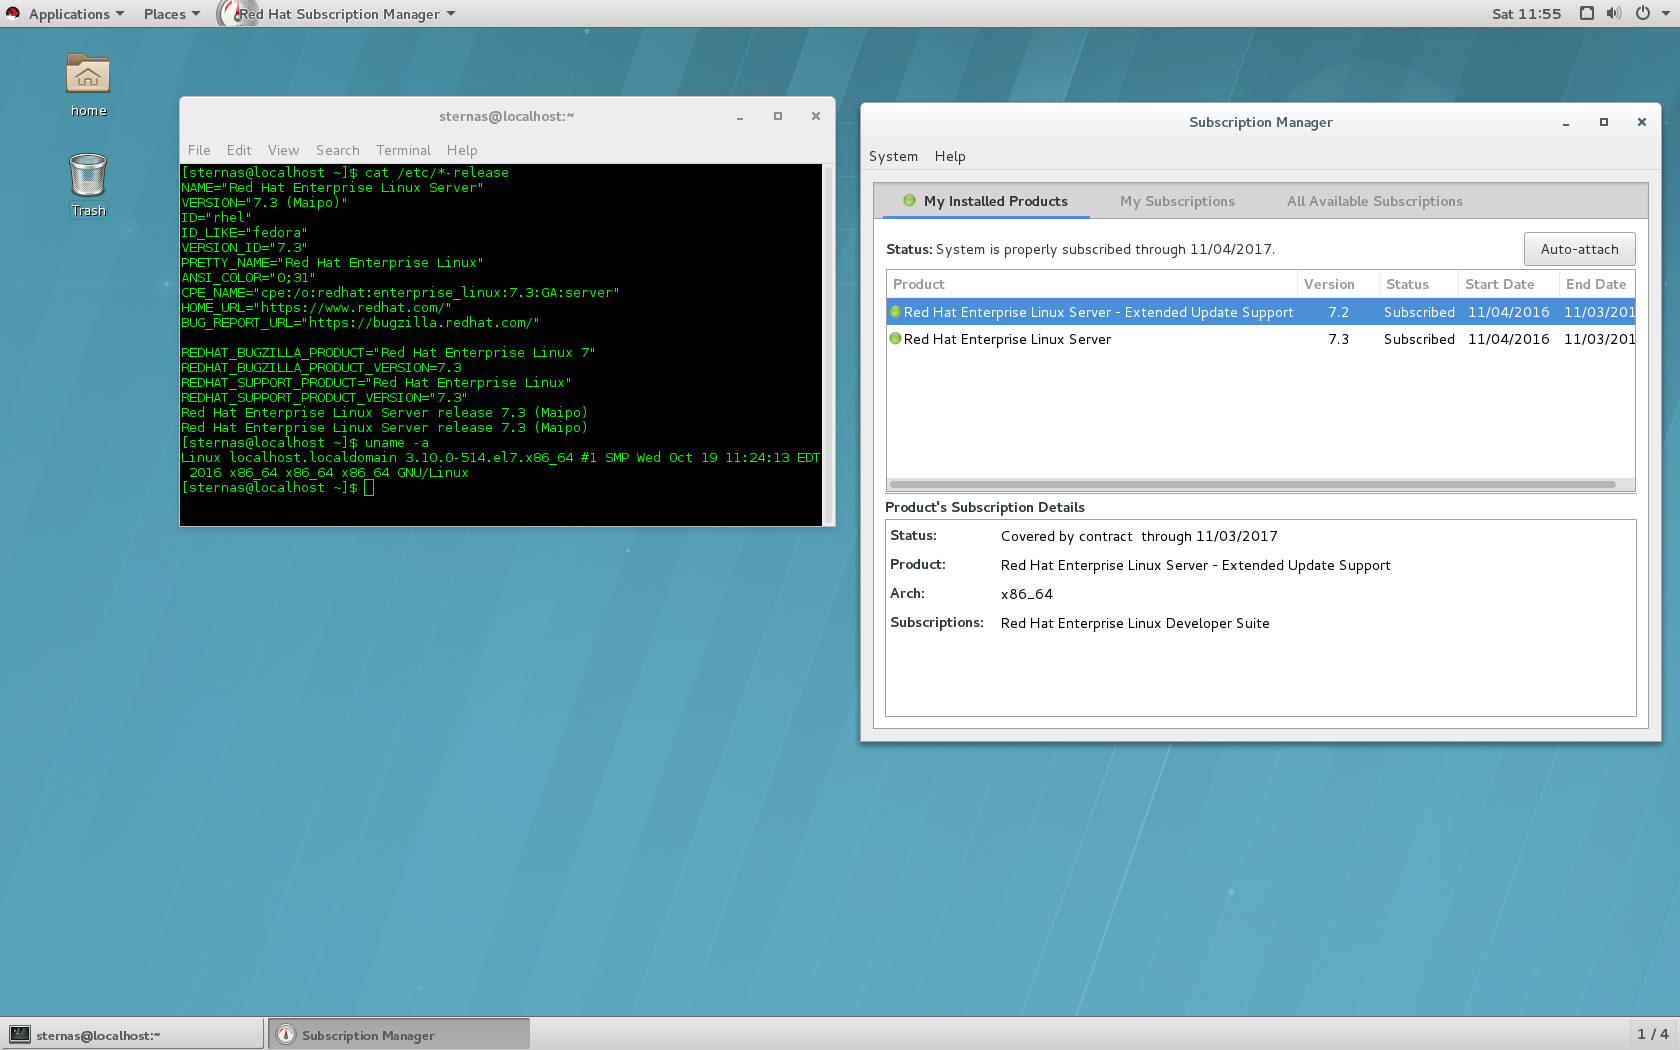Open the system menu dropdown arrow

click(x=1664, y=14)
